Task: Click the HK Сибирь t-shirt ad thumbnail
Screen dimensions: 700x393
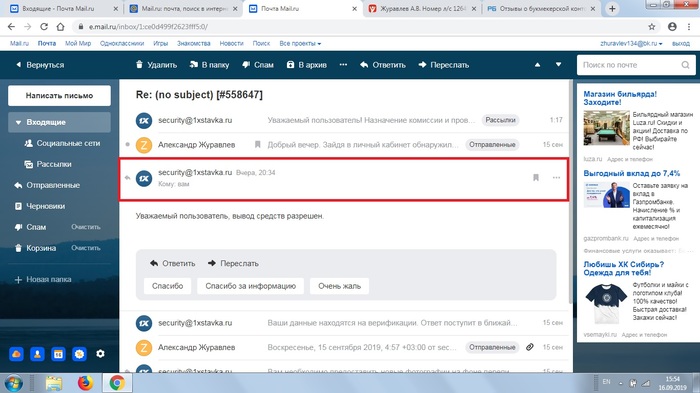Action: pos(607,303)
